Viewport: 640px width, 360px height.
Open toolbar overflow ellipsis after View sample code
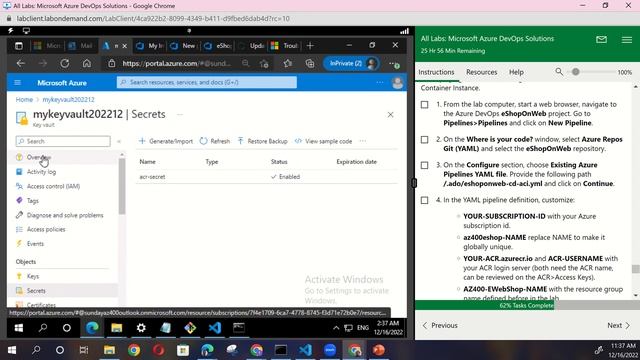363,141
